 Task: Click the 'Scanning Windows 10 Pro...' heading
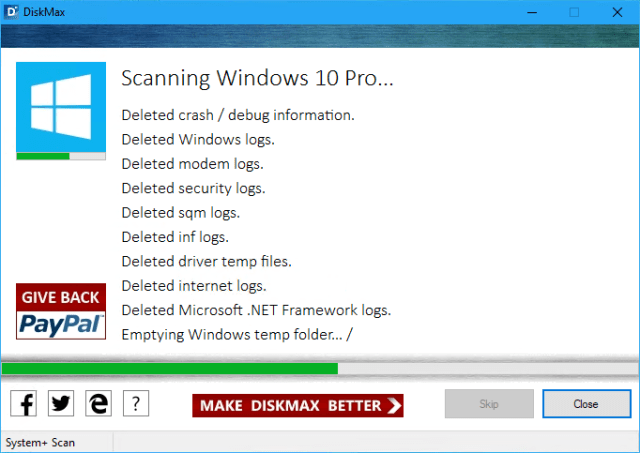point(257,78)
